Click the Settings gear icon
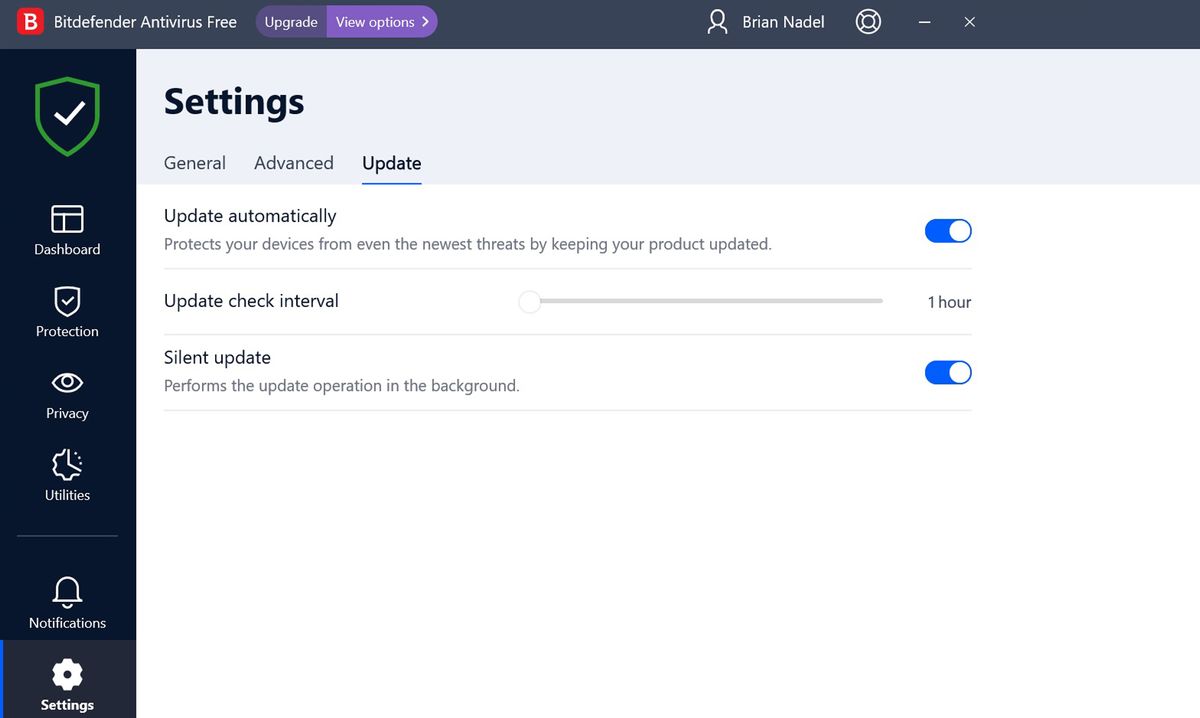Screen dimensions: 1200x718 click(67, 674)
